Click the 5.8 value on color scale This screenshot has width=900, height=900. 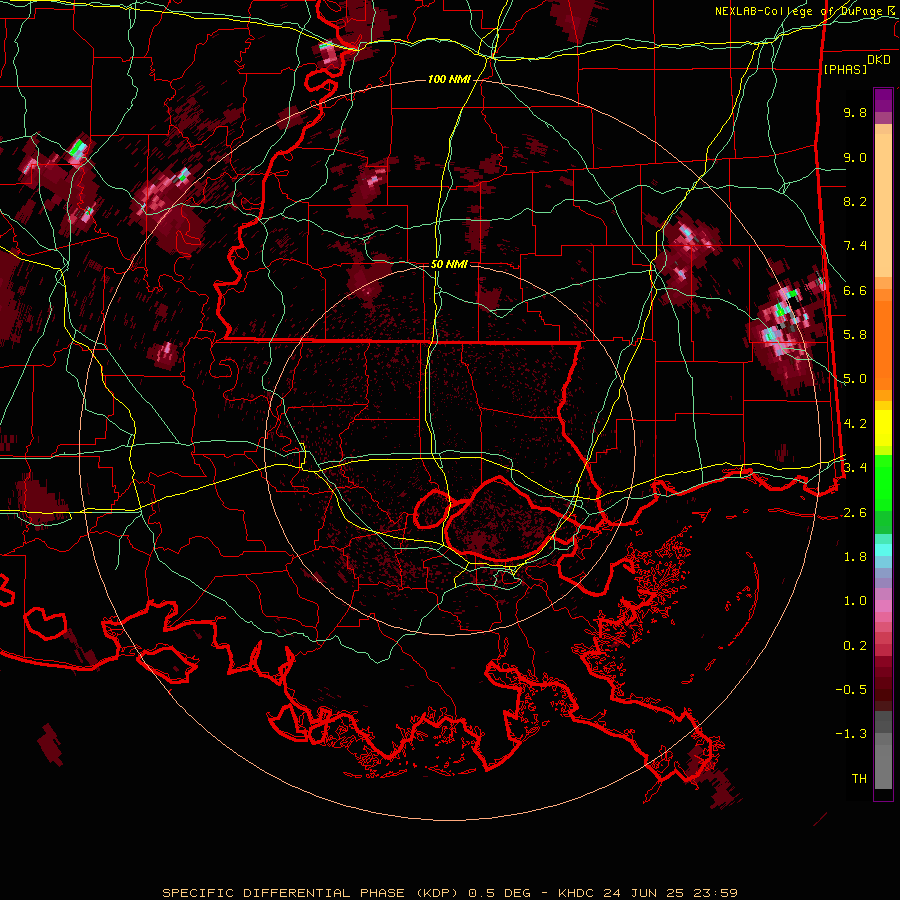tap(855, 335)
